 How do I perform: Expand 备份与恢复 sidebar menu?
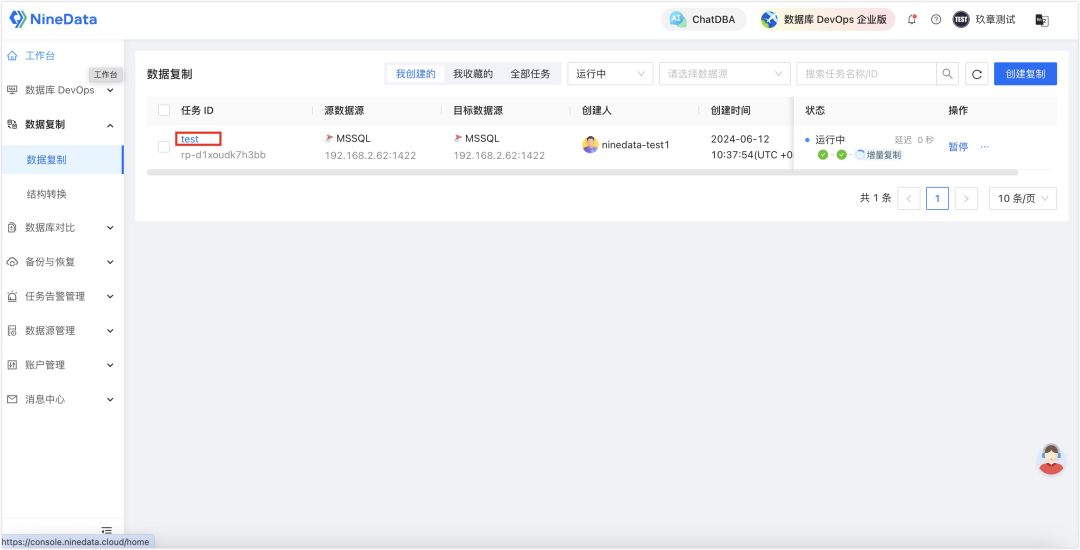click(x=61, y=262)
